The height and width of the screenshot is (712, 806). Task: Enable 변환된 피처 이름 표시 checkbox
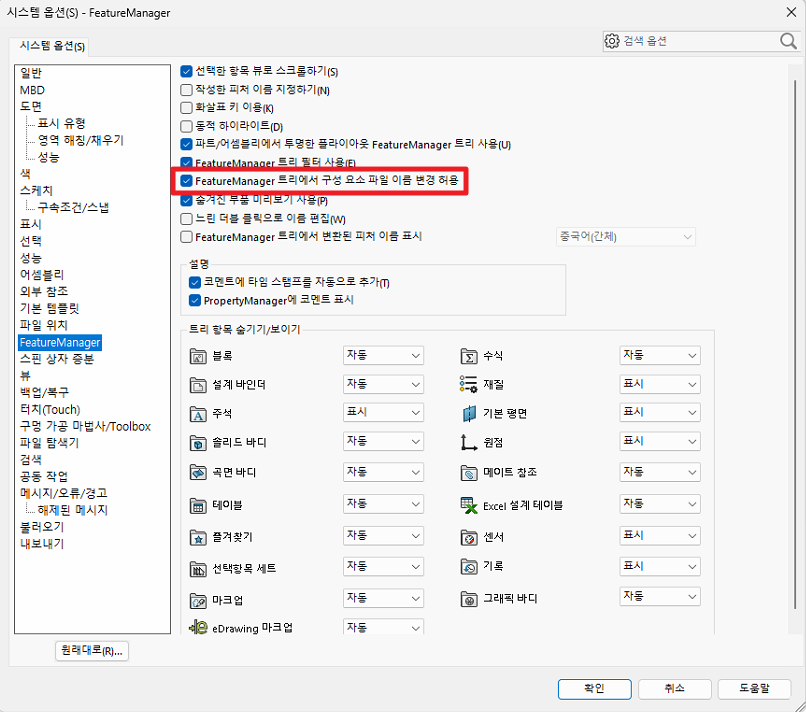pyautogui.click(x=186, y=237)
